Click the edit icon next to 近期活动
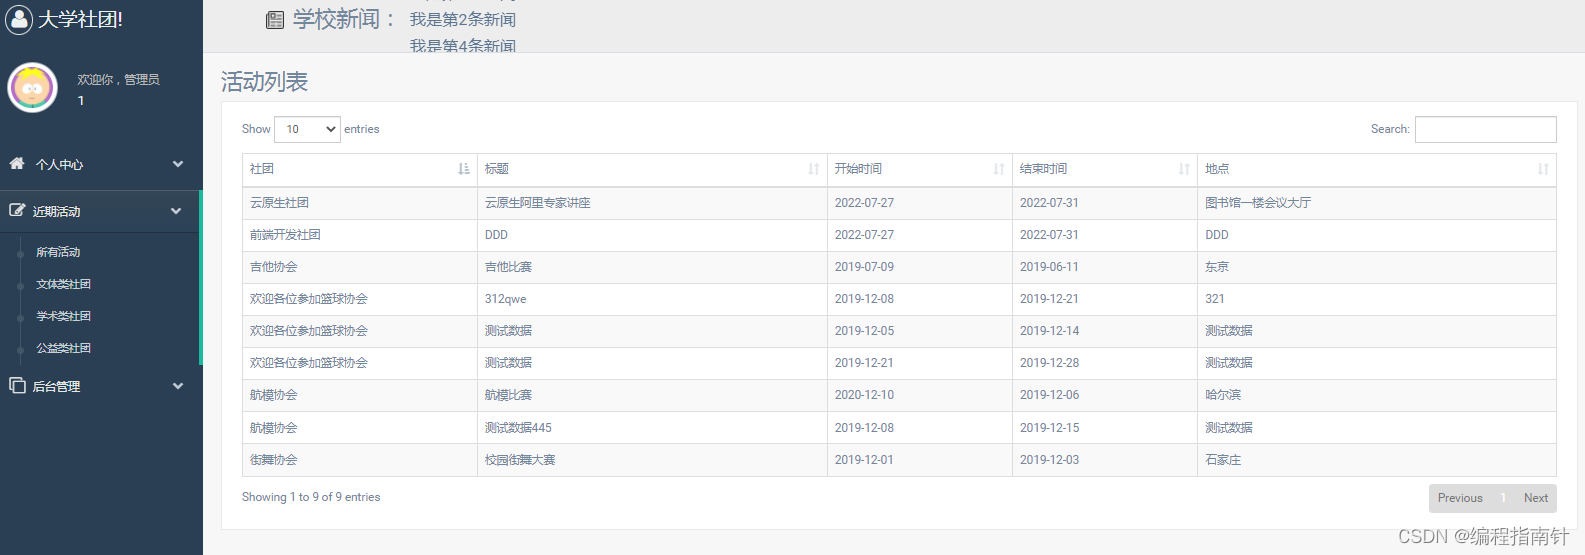1585x555 pixels. tap(17, 210)
